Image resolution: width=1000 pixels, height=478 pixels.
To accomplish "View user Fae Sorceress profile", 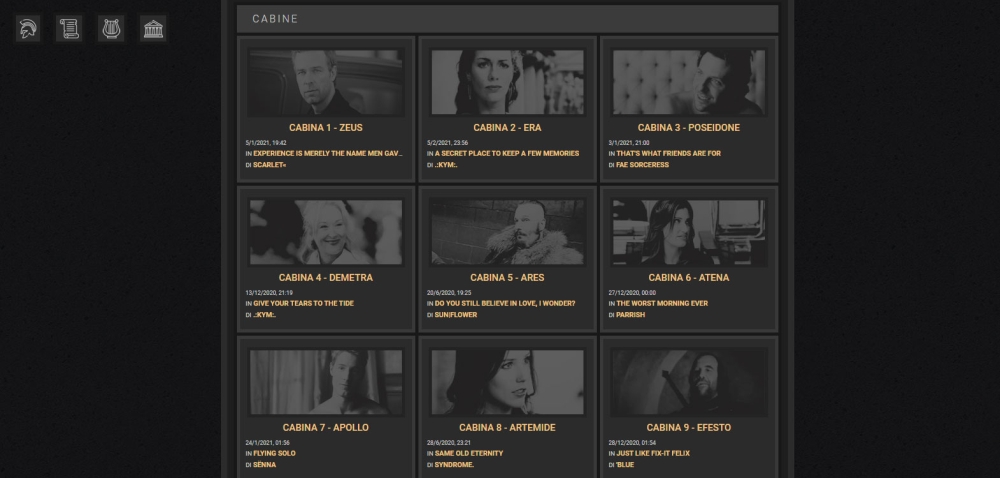I will (x=642, y=165).
